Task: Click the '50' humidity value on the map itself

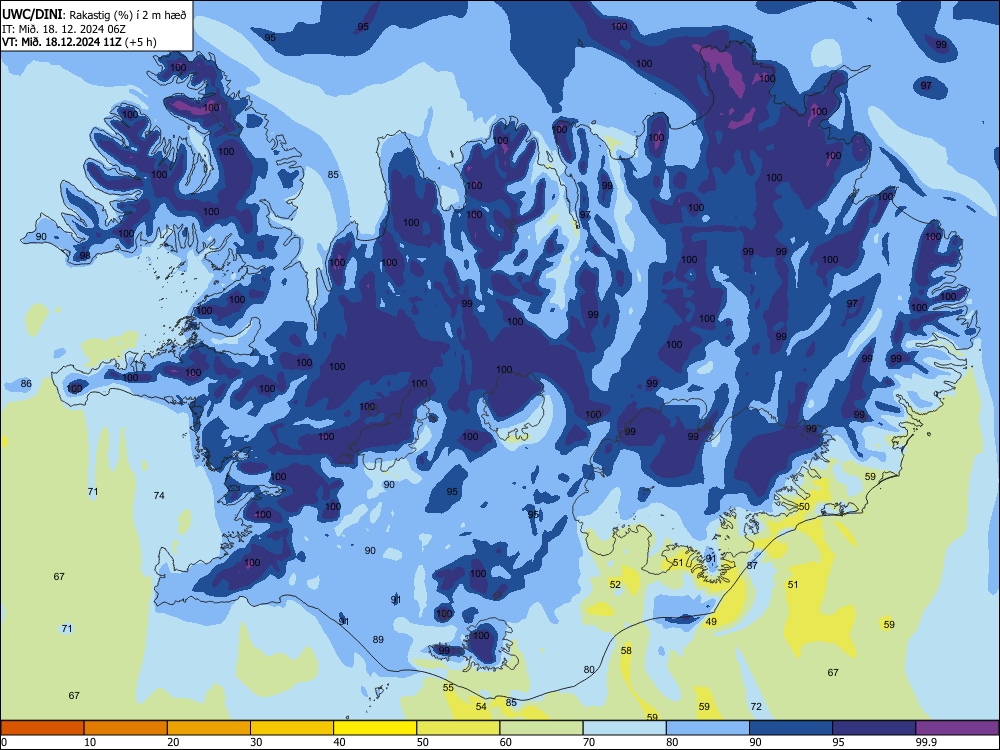Action: click(804, 506)
